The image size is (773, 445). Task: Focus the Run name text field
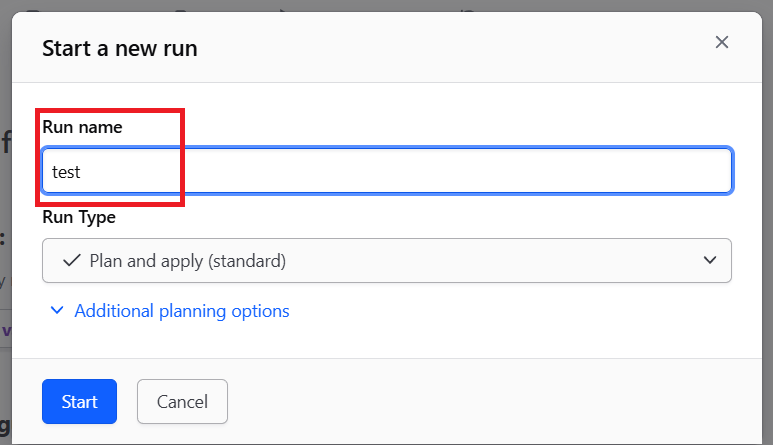point(387,171)
